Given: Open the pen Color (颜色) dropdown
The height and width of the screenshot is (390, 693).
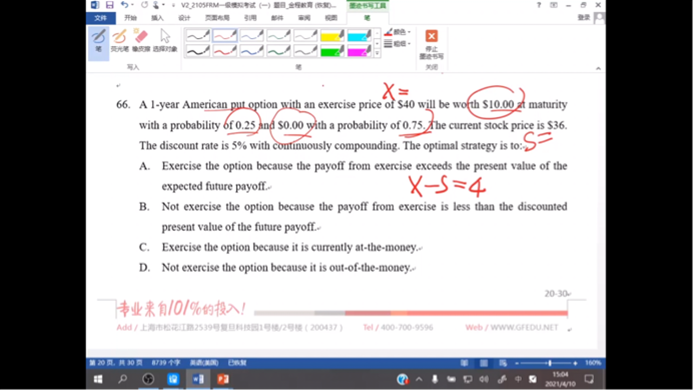Looking at the screenshot, I should (x=397, y=32).
